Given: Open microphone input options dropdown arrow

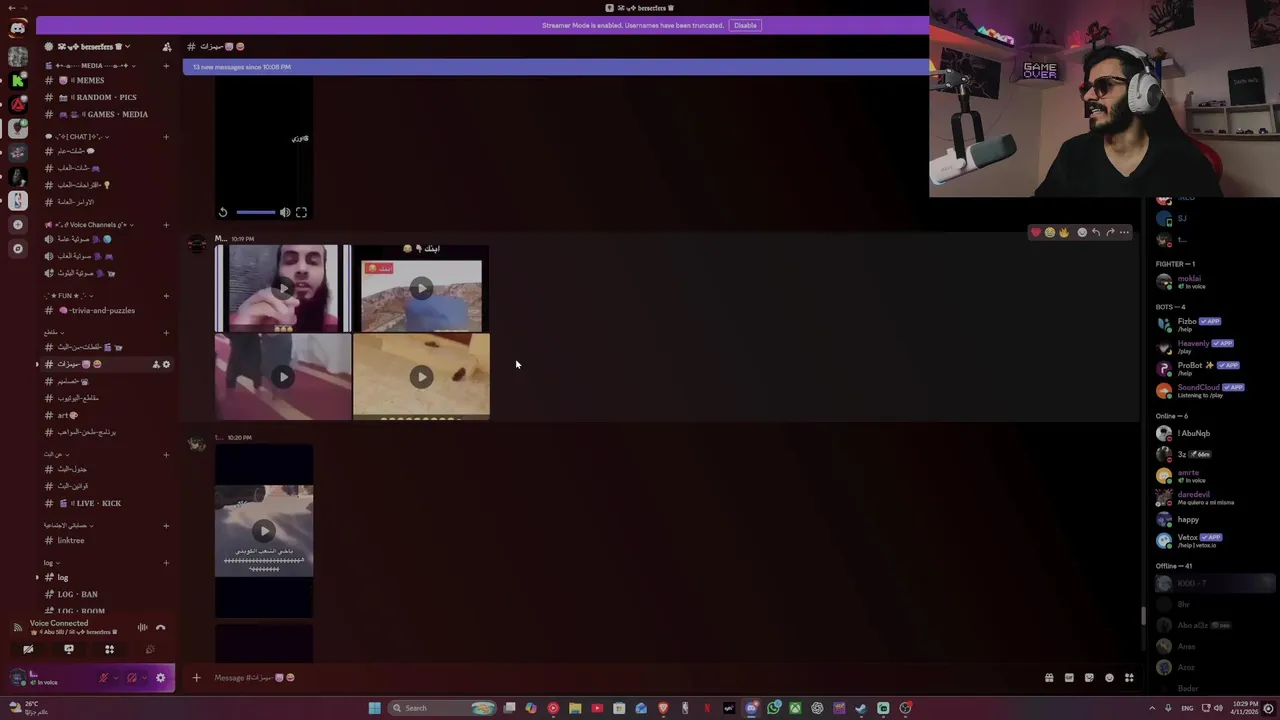Looking at the screenshot, I should coord(116,678).
